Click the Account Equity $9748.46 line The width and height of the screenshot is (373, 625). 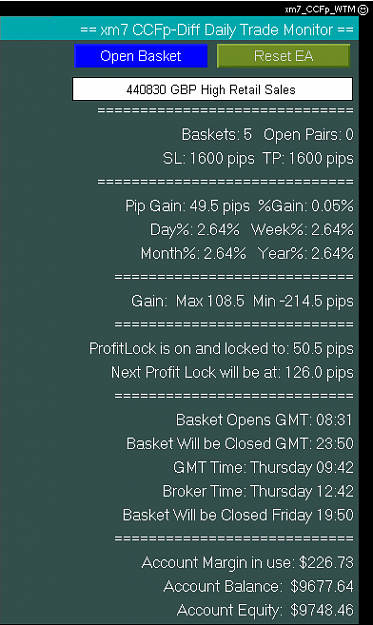tap(265, 610)
